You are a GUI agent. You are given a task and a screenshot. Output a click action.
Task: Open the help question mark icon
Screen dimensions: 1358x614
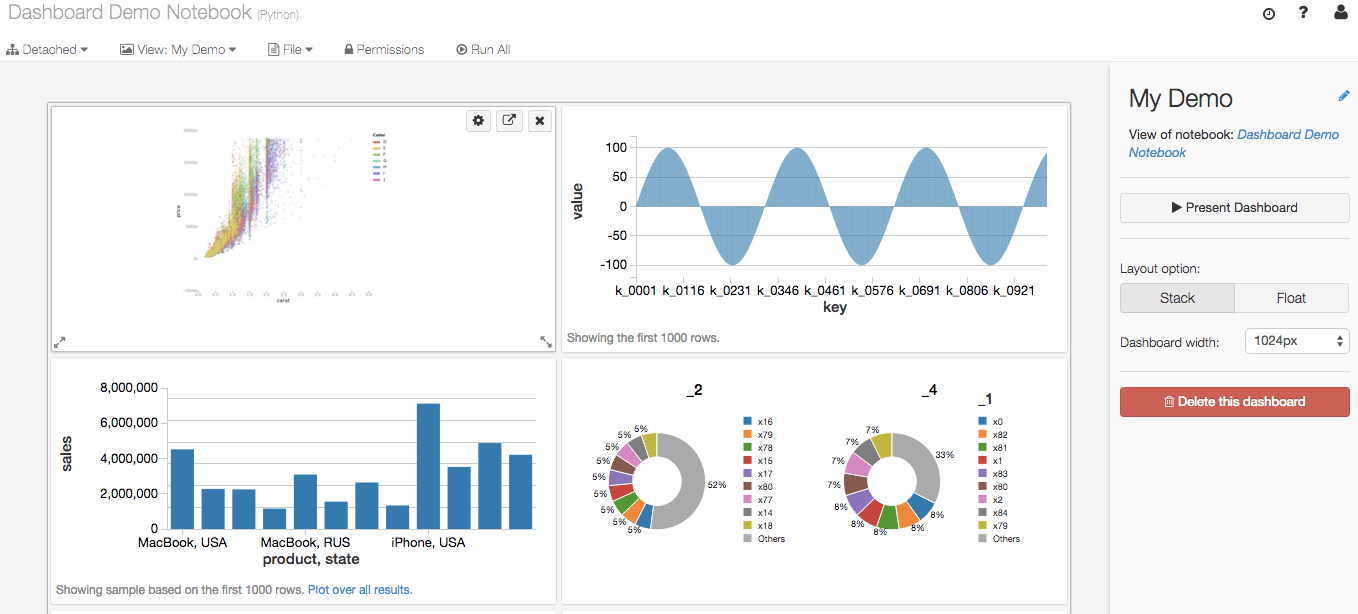(1303, 14)
